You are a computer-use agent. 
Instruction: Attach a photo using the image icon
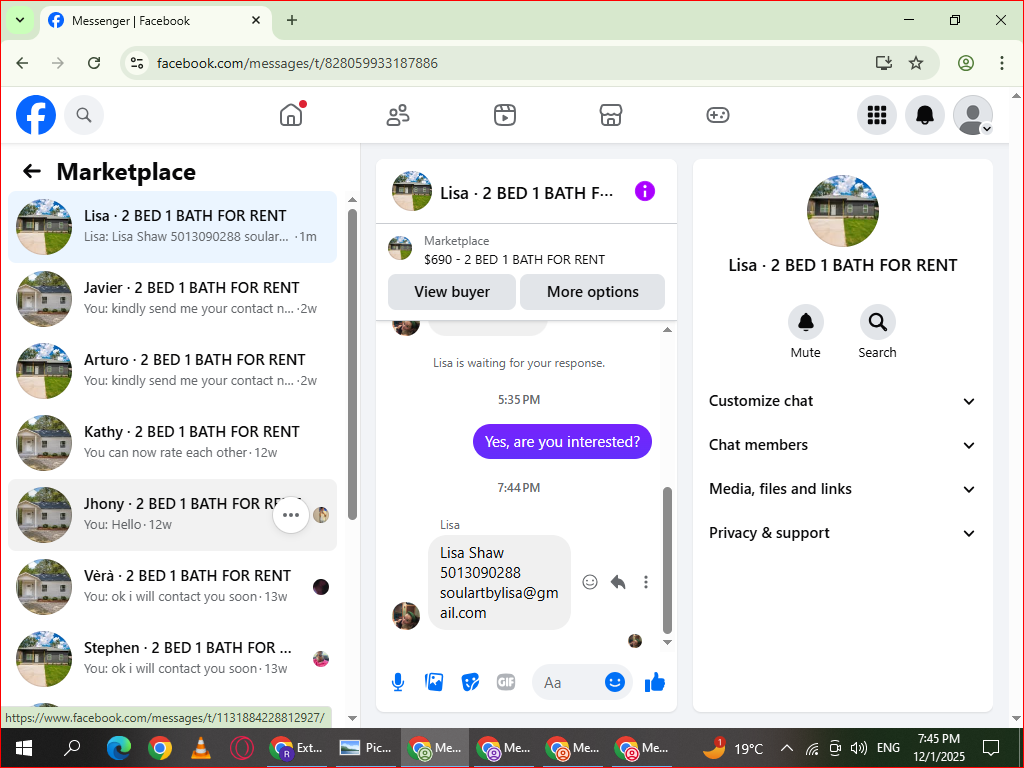point(434,682)
